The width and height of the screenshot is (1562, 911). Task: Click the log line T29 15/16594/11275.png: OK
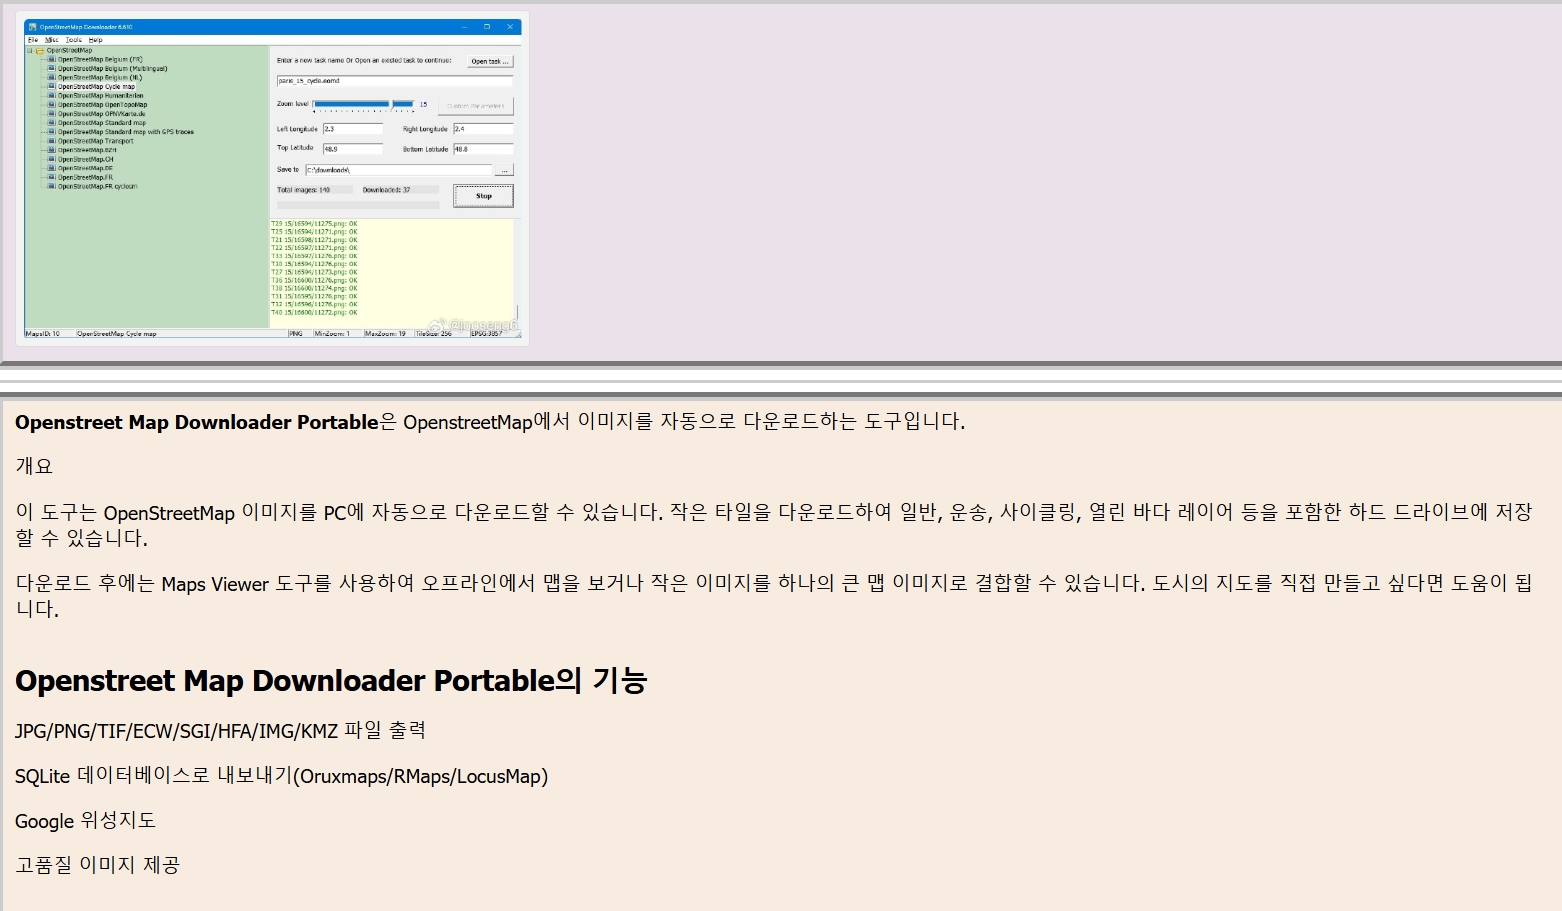coord(314,224)
